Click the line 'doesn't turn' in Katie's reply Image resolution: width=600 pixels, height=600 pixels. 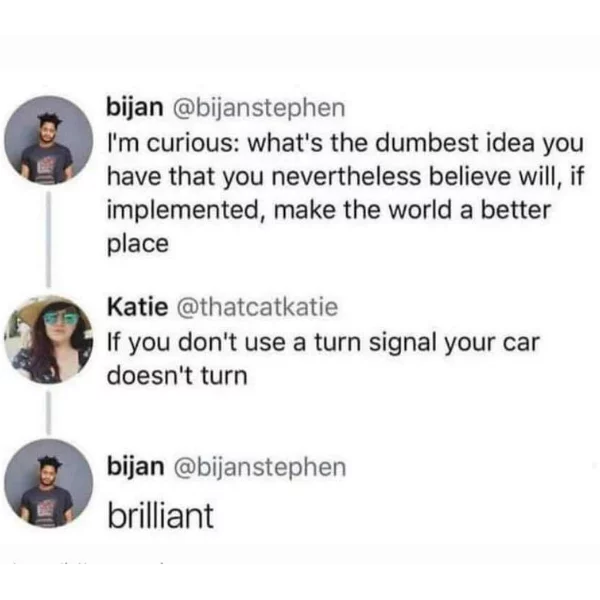coord(177,376)
